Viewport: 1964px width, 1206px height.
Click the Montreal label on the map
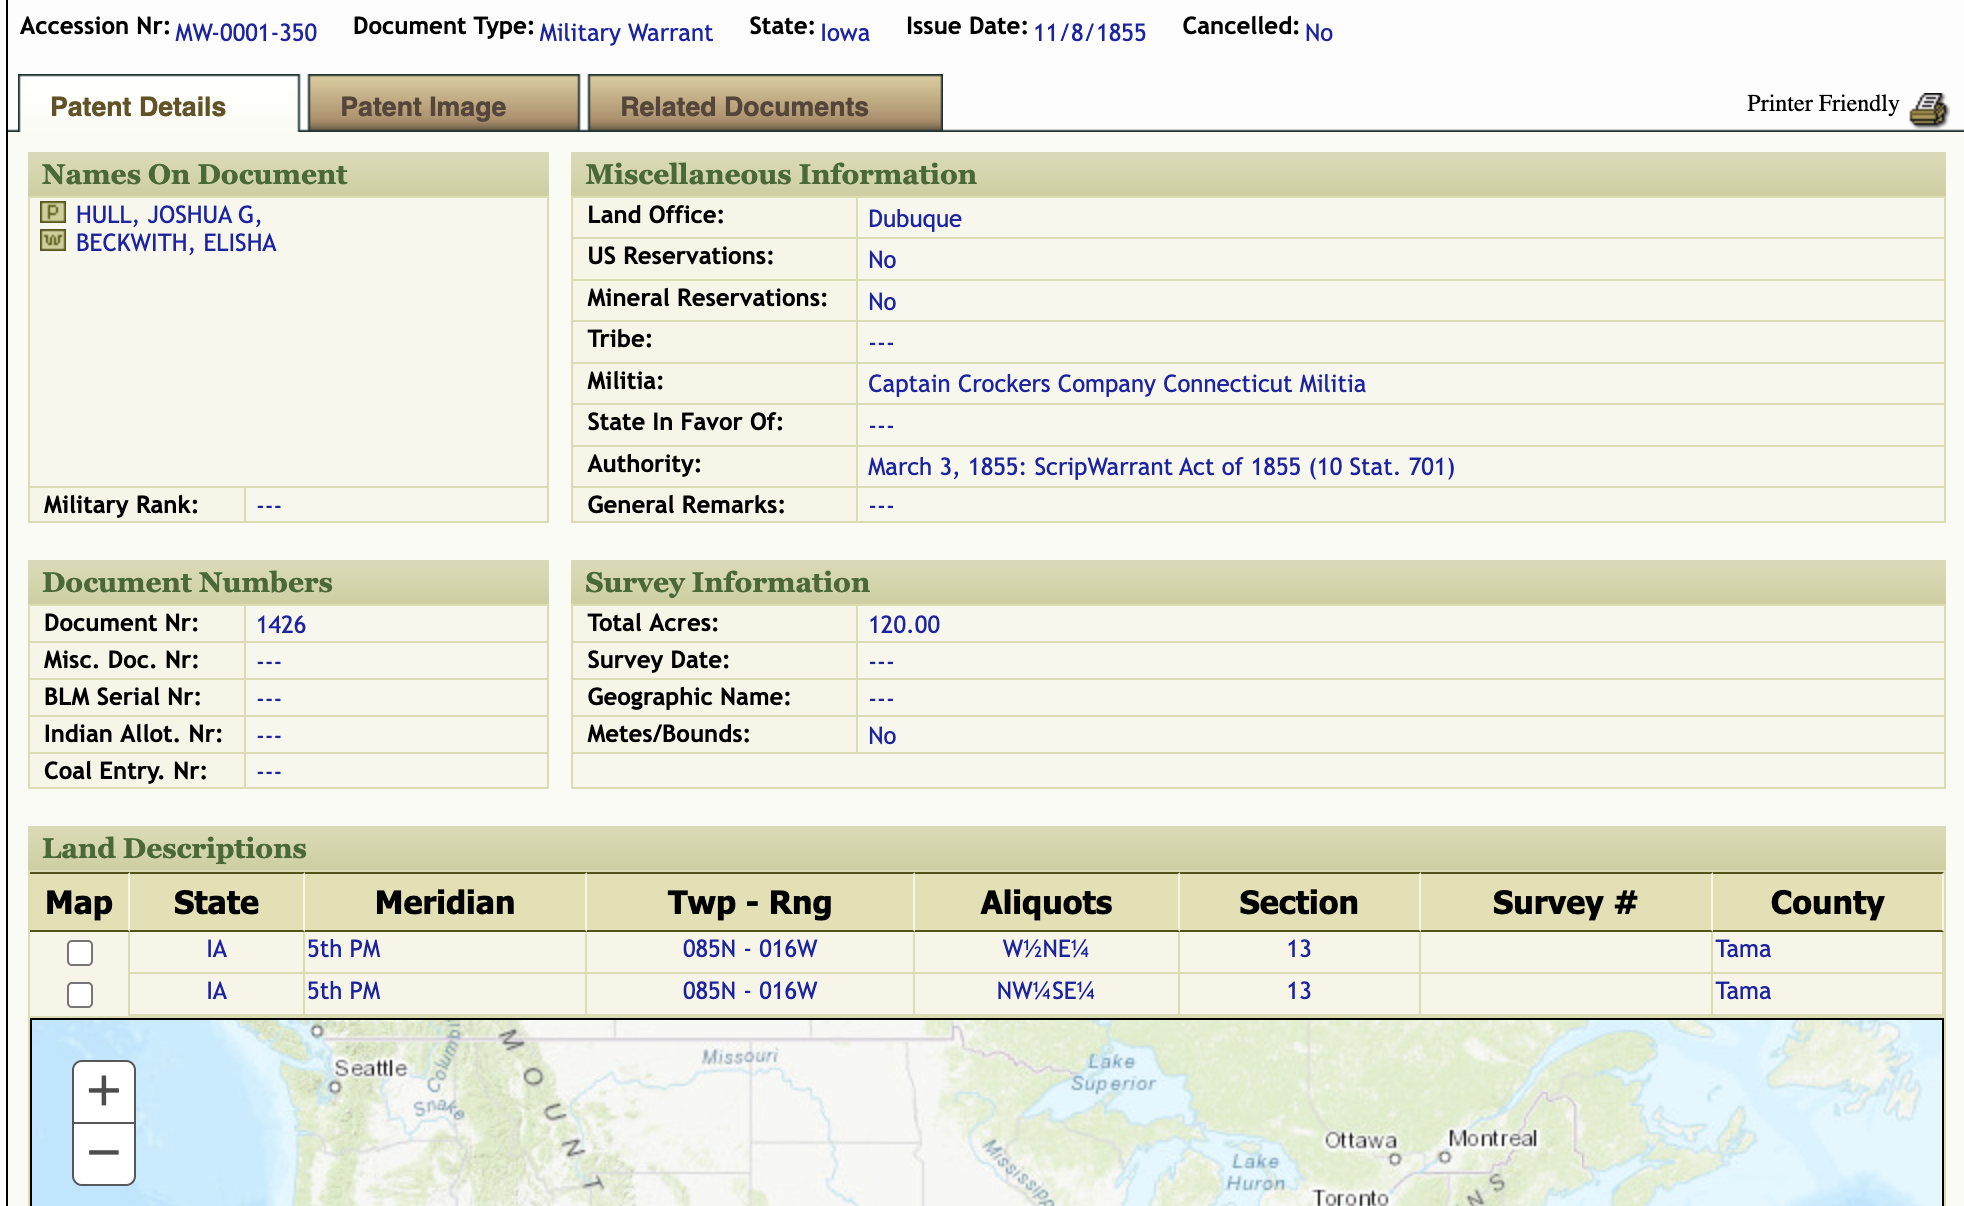coord(1493,1138)
